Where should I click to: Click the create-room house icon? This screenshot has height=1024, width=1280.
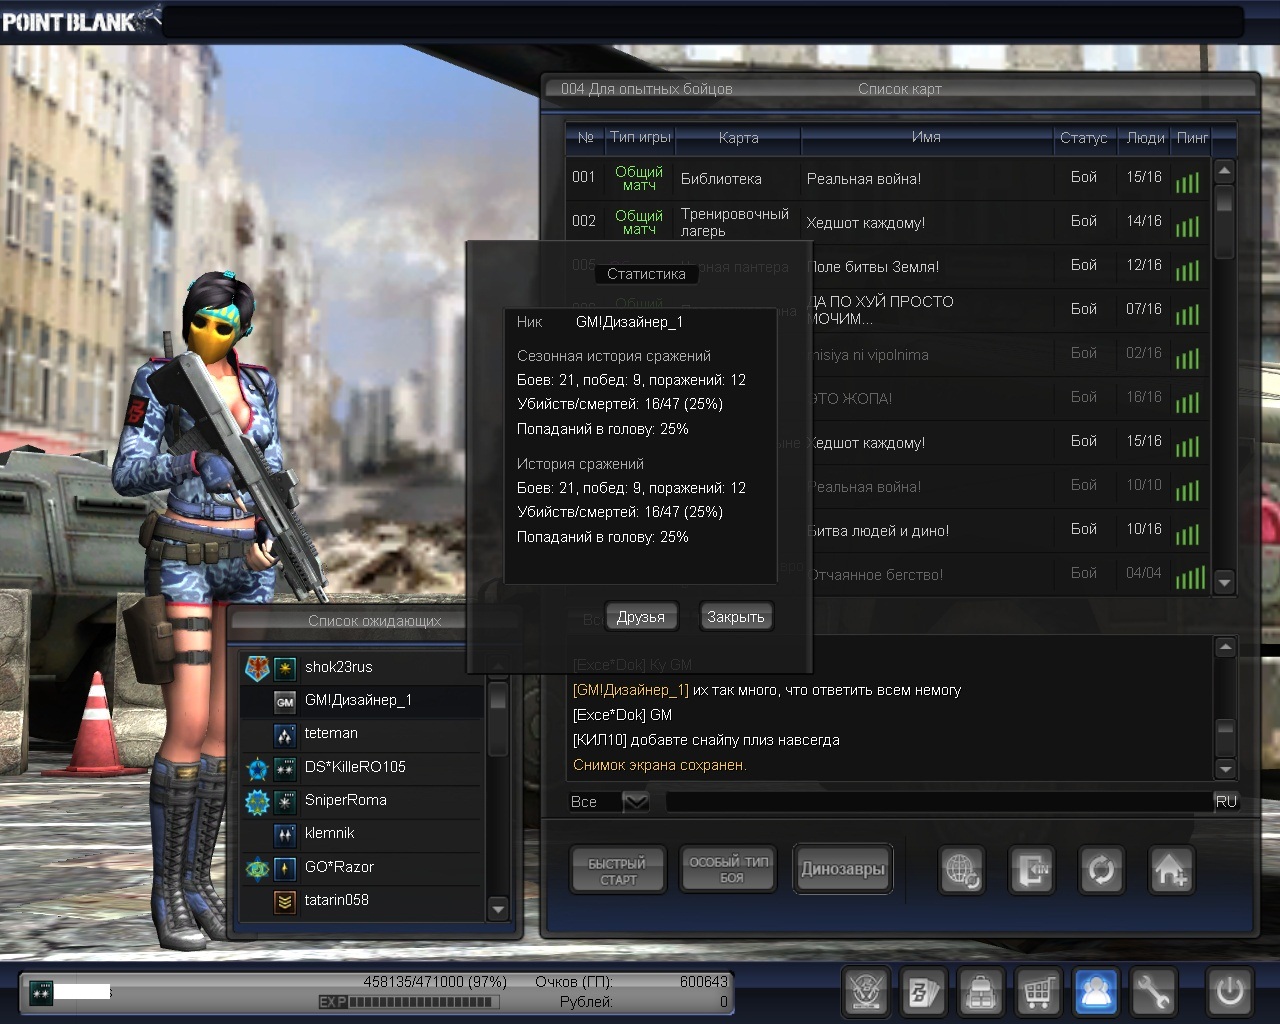coord(1170,869)
